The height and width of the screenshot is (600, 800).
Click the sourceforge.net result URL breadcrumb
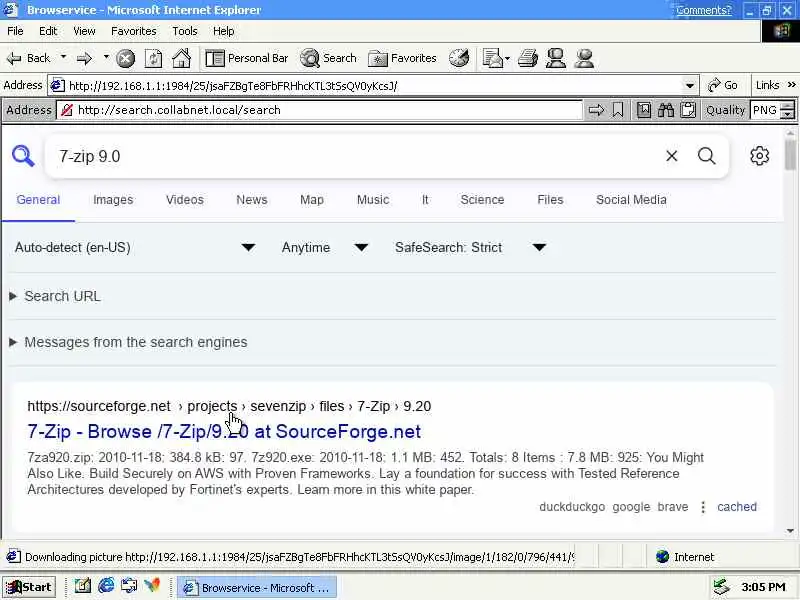(229, 406)
